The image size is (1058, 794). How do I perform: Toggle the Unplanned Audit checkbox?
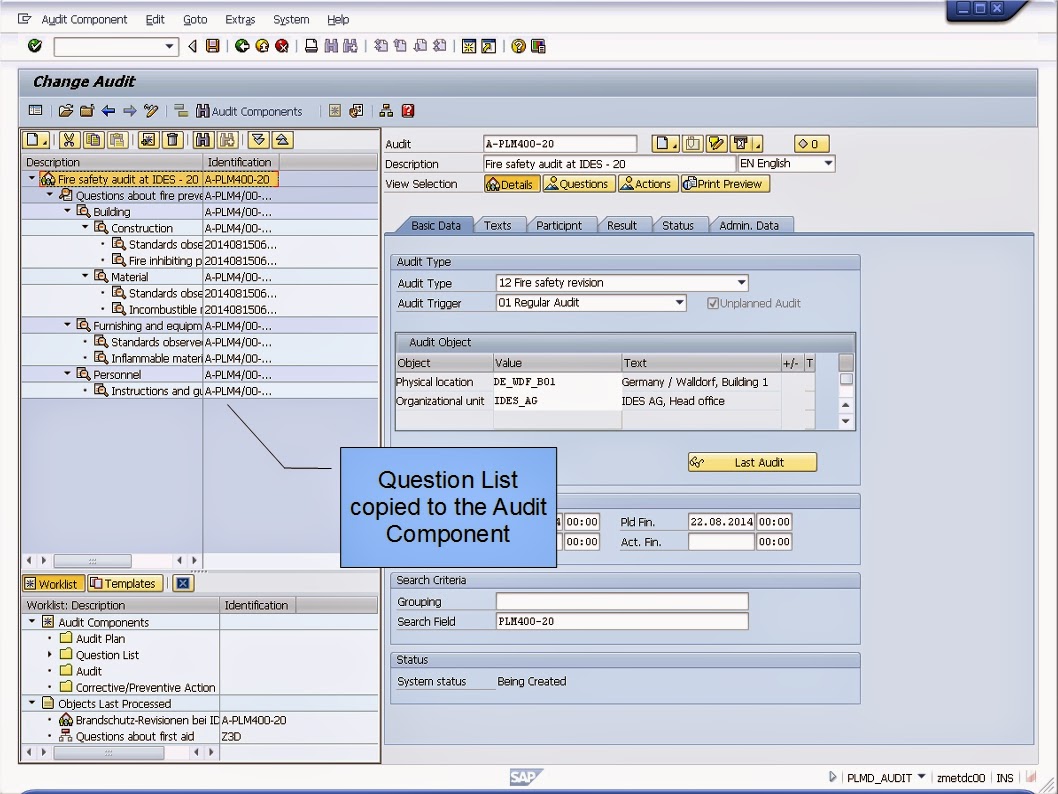point(713,301)
